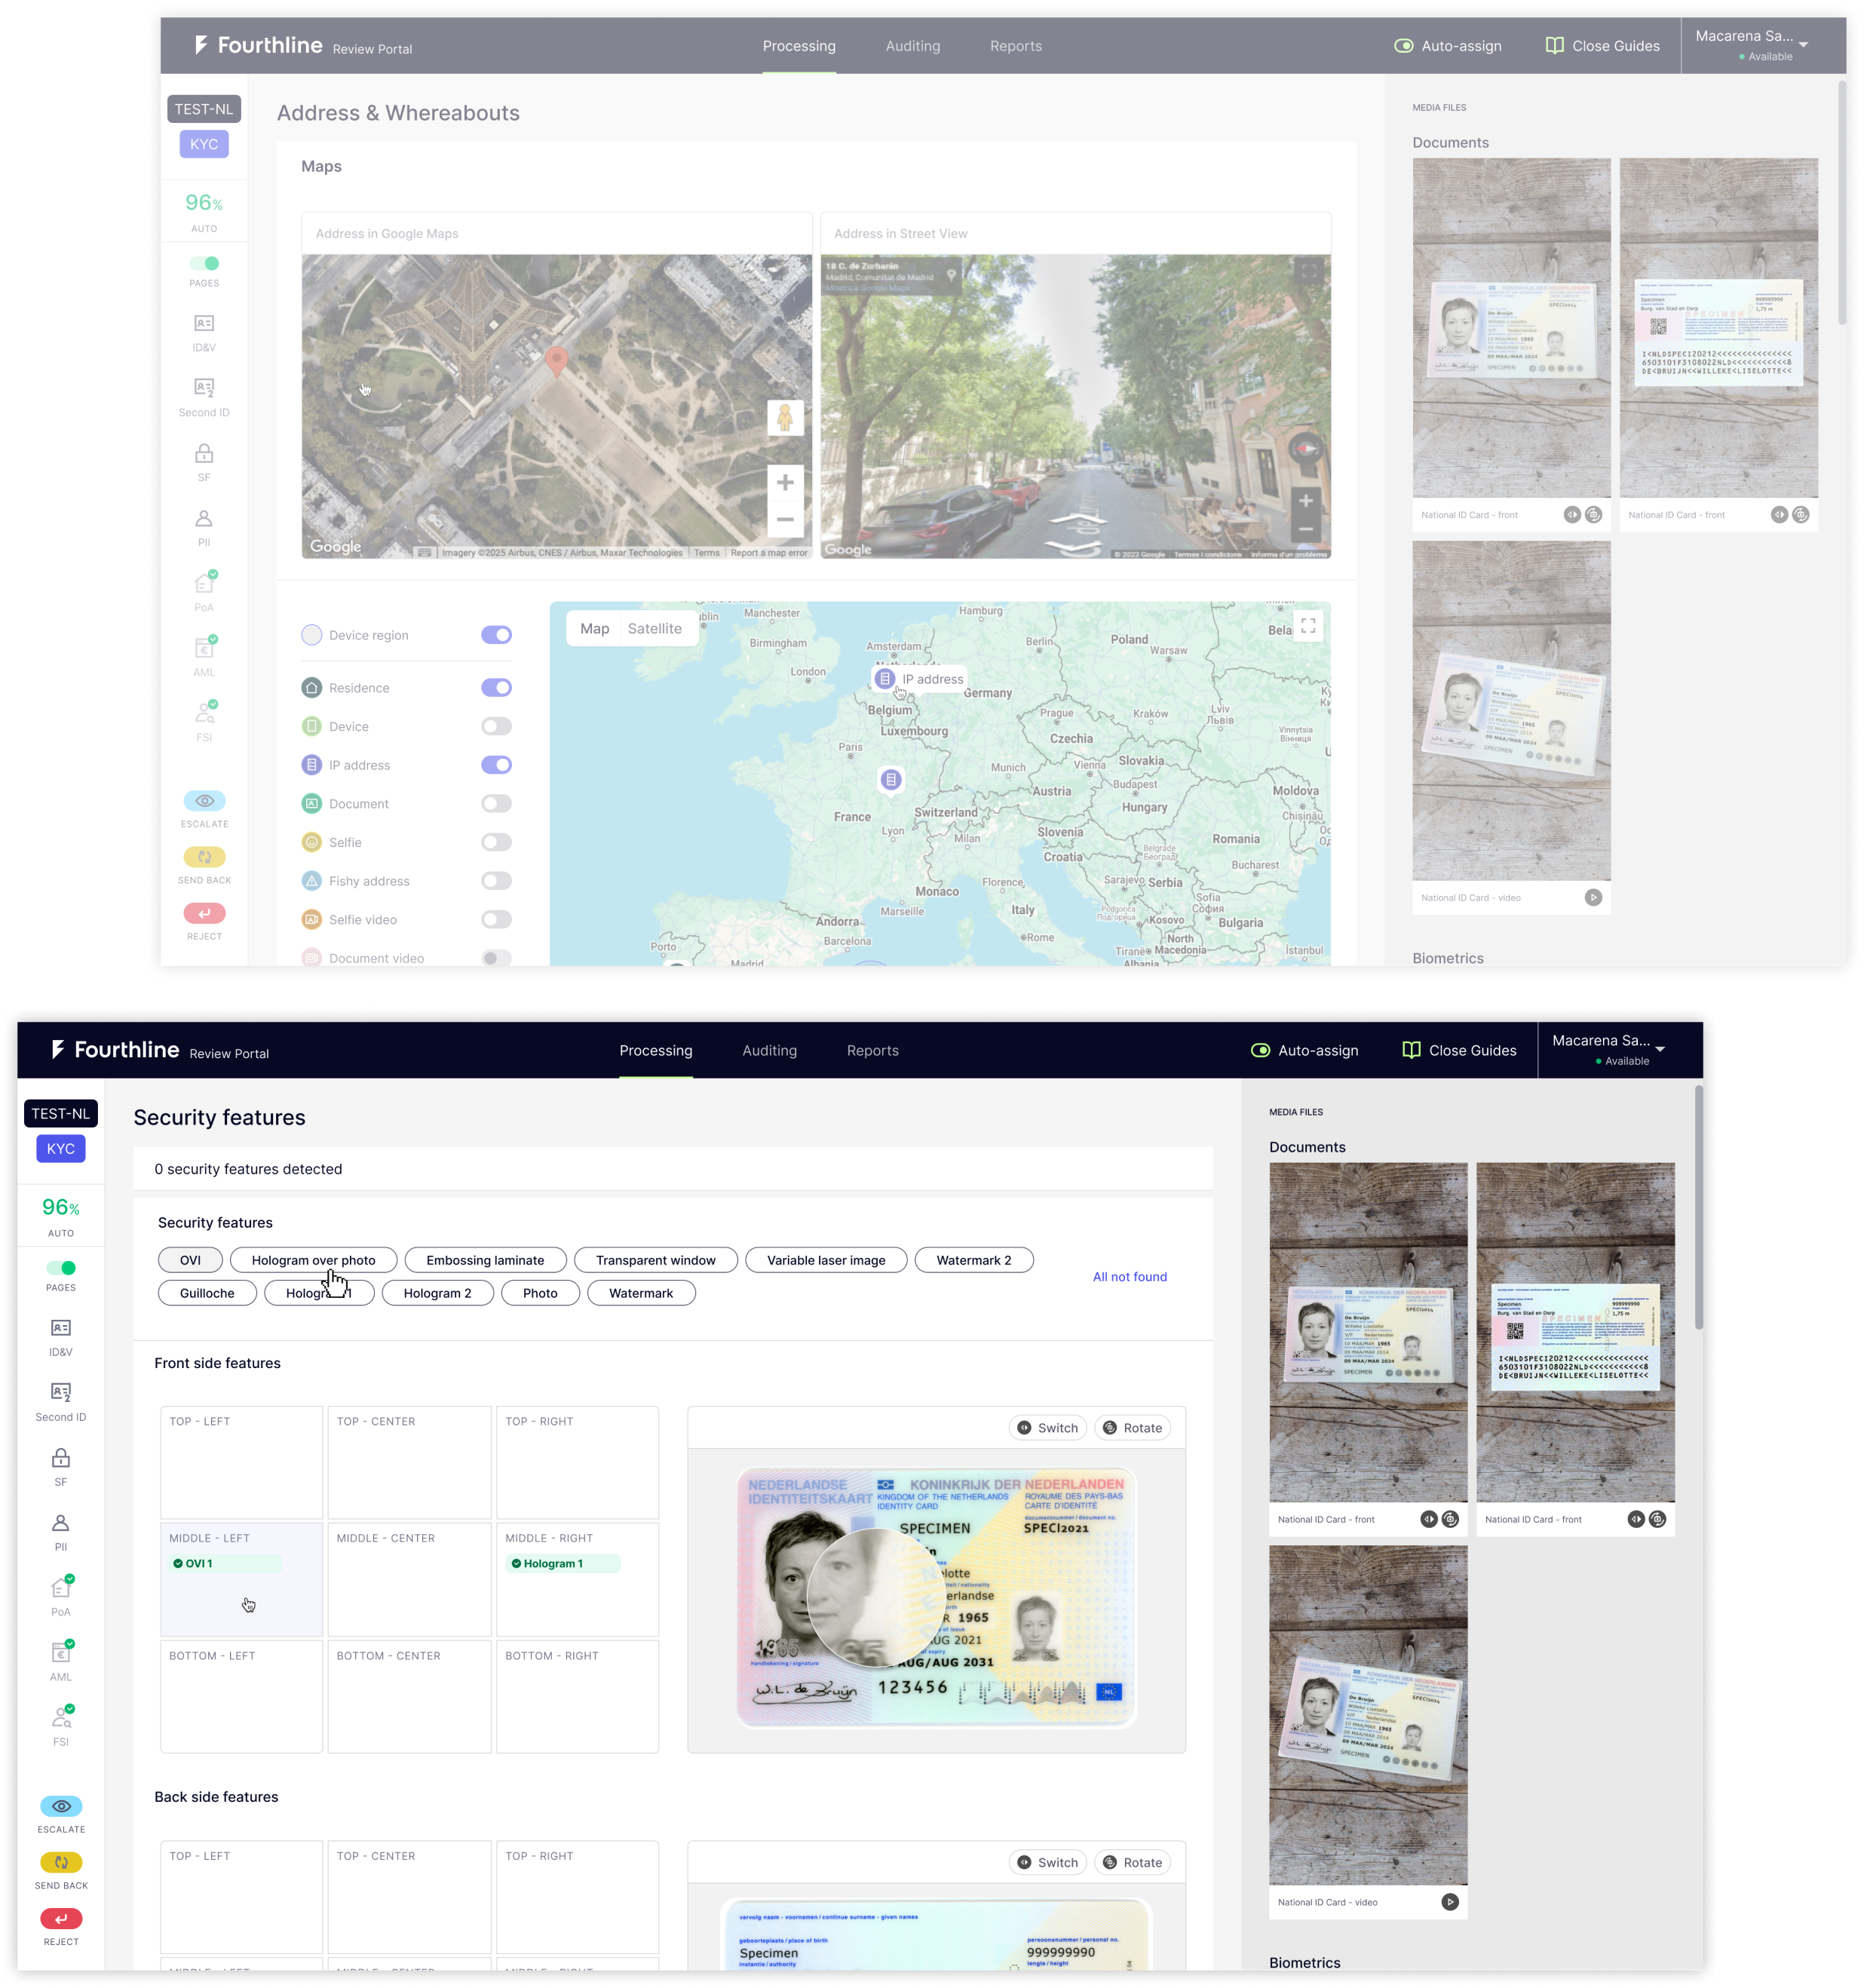Image resolution: width=1864 pixels, height=1988 pixels.
Task: Click the SEND BACK icon in top sidebar
Action: pos(204,857)
